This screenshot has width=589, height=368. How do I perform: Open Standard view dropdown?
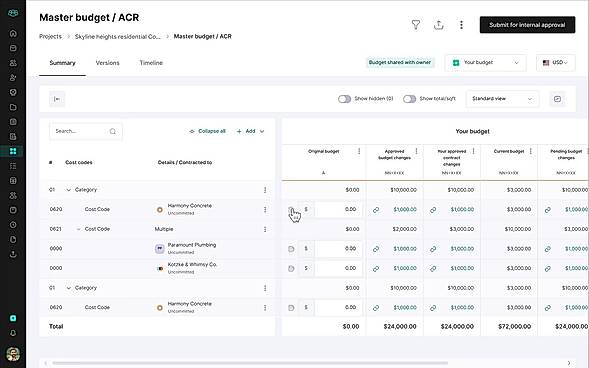pos(502,99)
